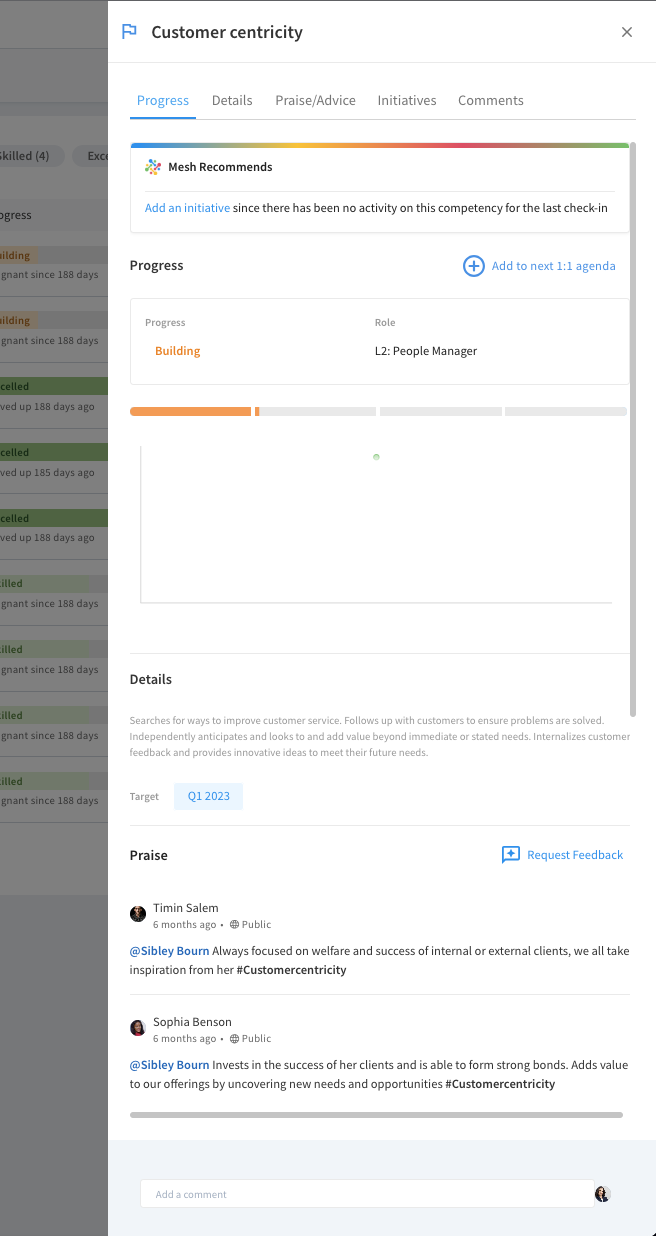Image resolution: width=656 pixels, height=1236 pixels.
Task: Click Add to next 1:1 agenda
Action: pos(553,266)
